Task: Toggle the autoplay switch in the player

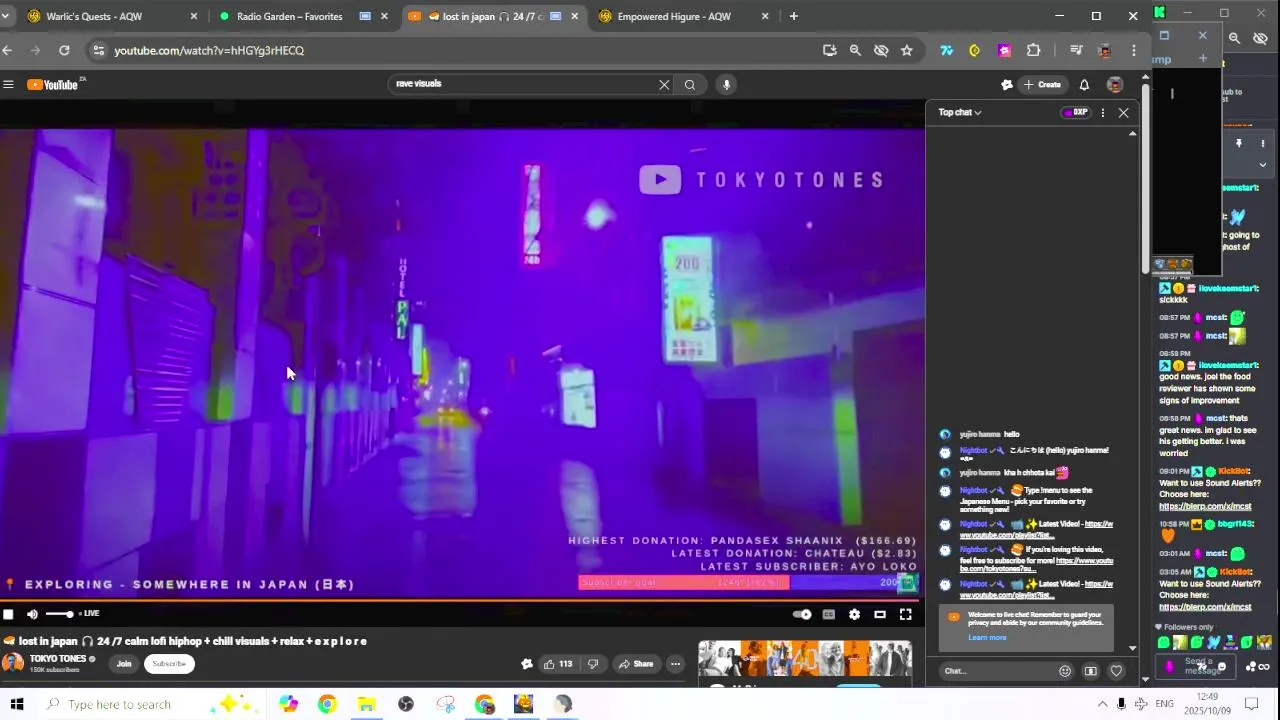Action: pyautogui.click(x=802, y=614)
